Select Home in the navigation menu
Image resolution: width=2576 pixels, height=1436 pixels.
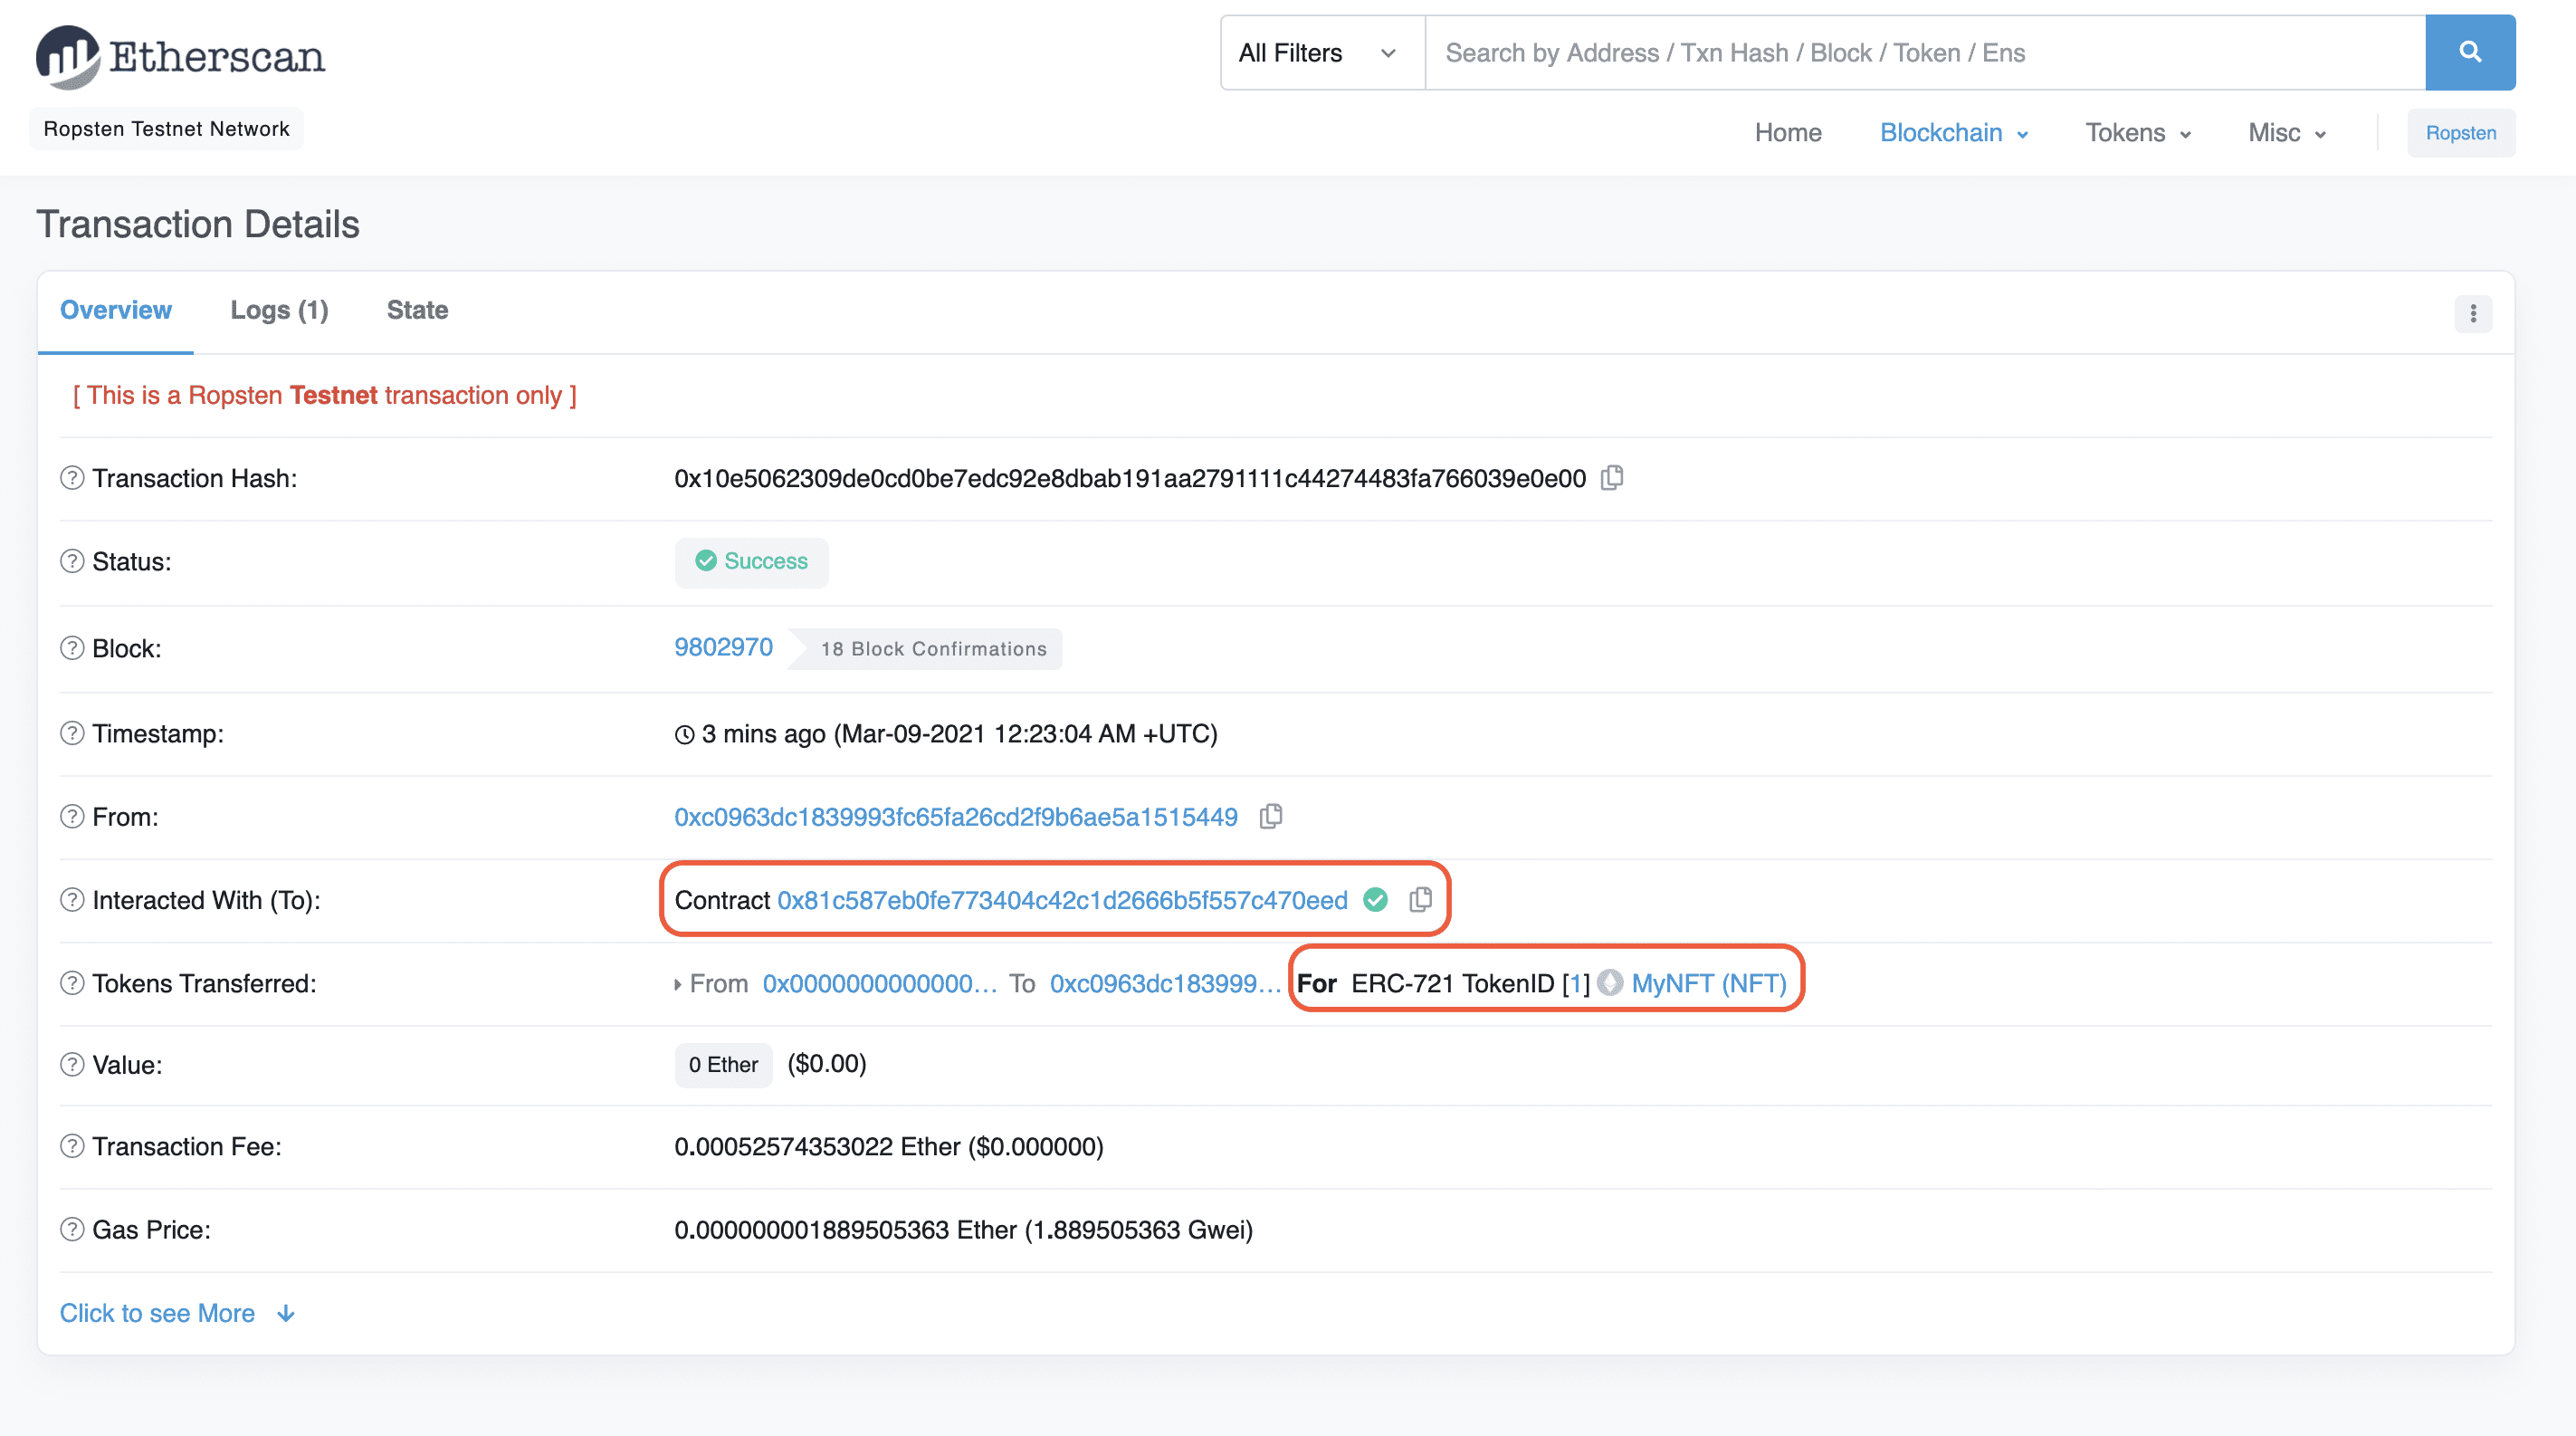[x=1788, y=132]
